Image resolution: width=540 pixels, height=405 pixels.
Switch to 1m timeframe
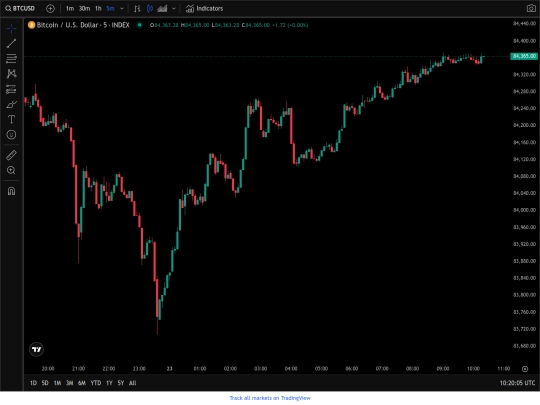tap(70, 9)
